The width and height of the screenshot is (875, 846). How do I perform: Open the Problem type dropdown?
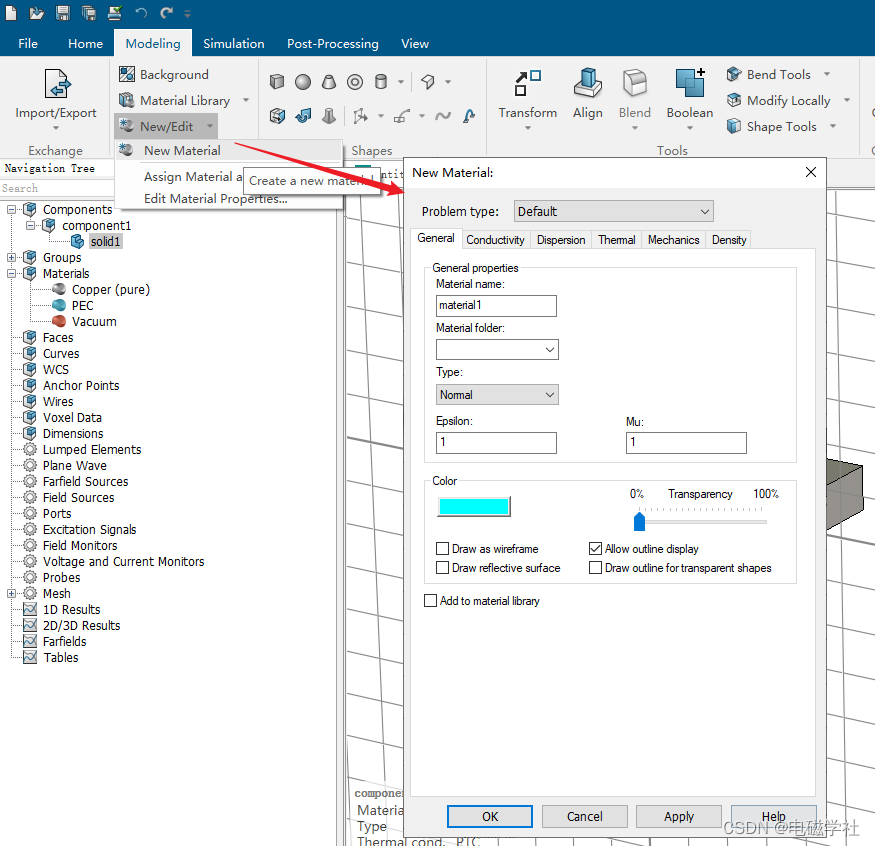(x=613, y=212)
